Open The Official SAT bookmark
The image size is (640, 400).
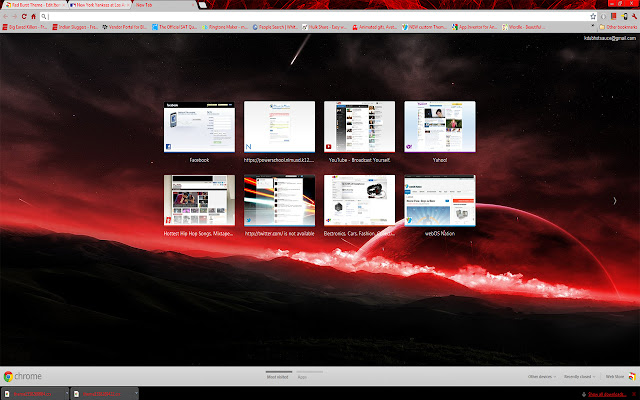(174, 27)
